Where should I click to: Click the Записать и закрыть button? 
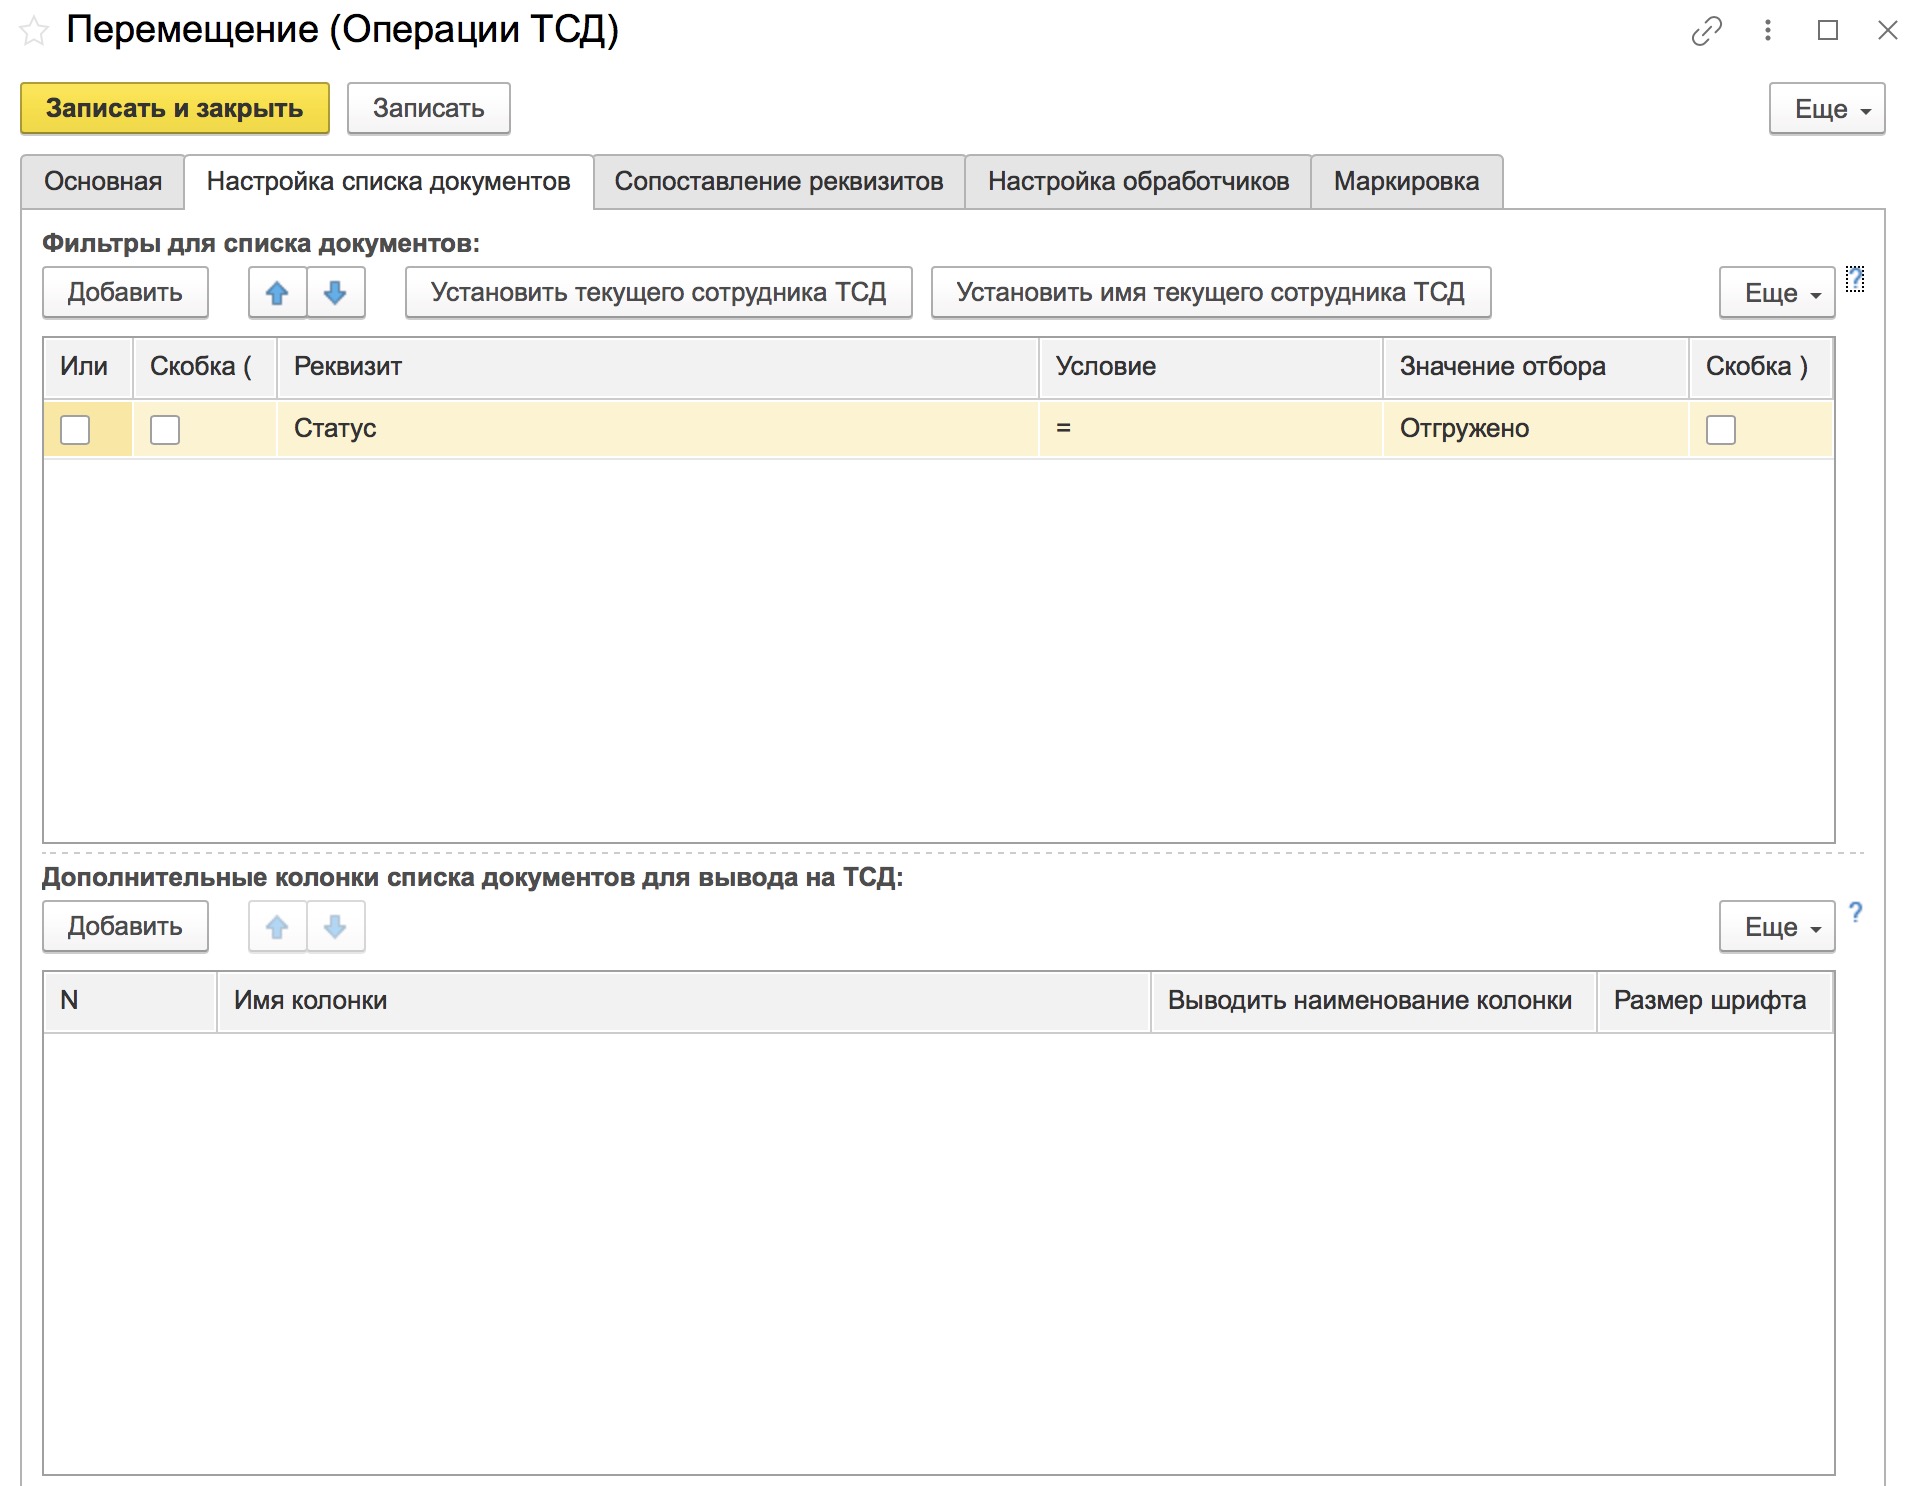click(x=175, y=108)
